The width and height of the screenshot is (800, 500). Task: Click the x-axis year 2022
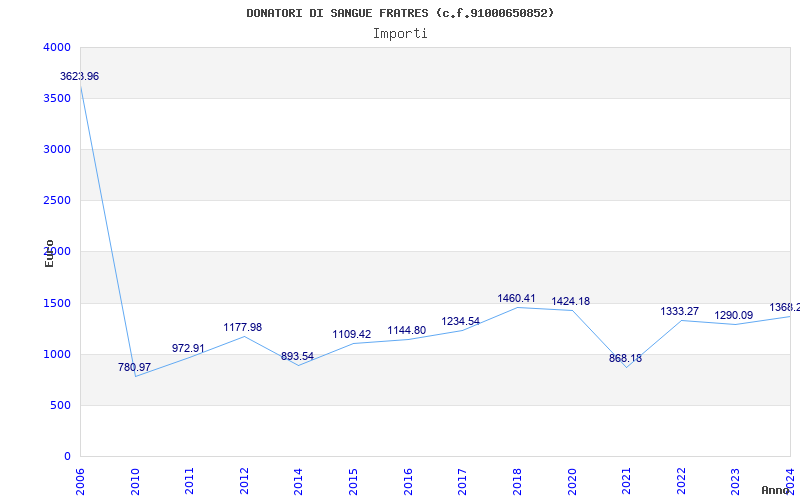681,482
